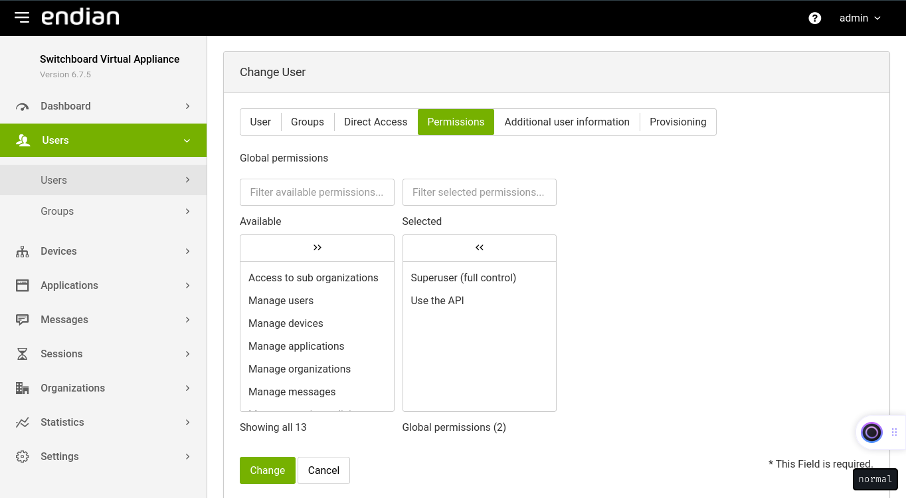Image resolution: width=906 pixels, height=498 pixels.
Task: Select Superuser (full control) in Selected list
Action: click(x=463, y=278)
